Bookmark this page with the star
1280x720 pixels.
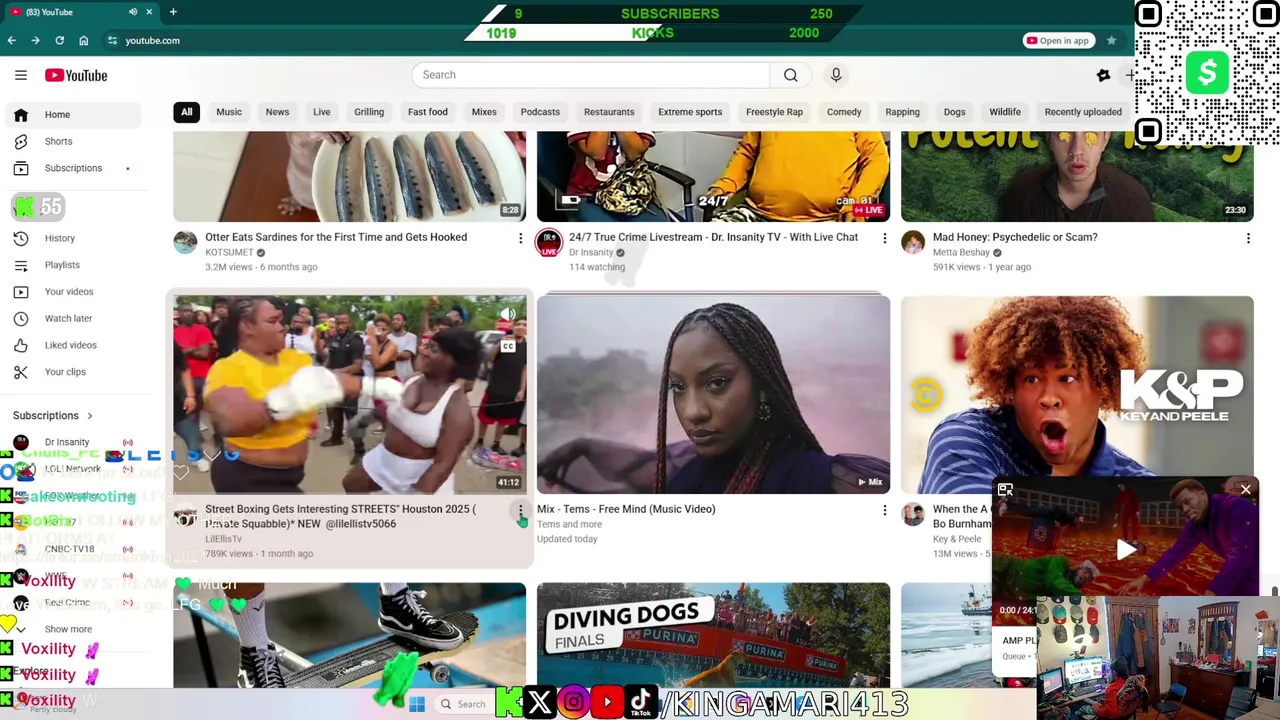pyautogui.click(x=1111, y=40)
